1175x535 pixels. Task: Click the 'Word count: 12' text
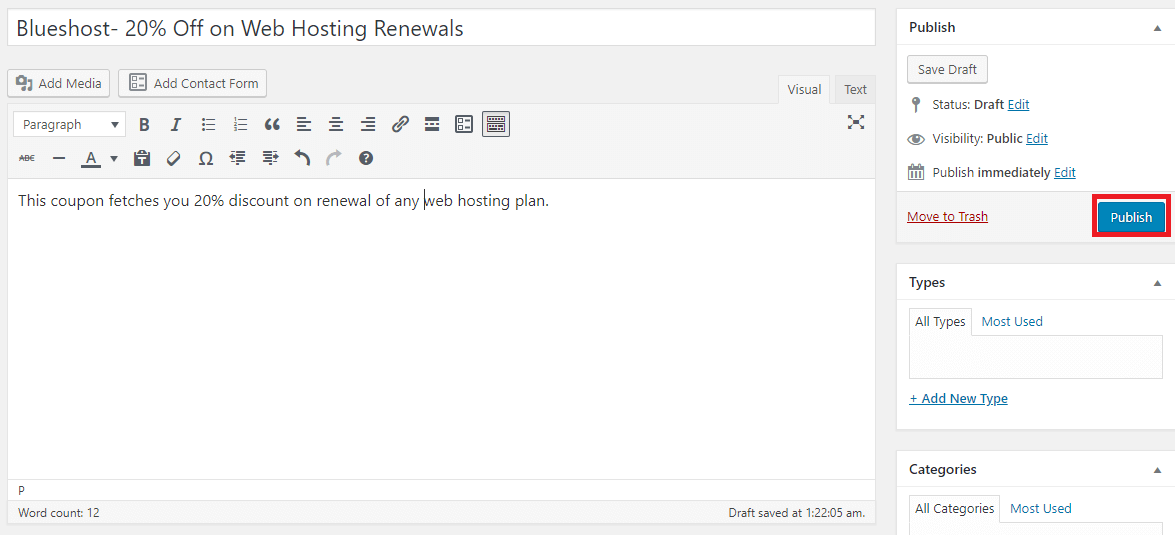[58, 513]
